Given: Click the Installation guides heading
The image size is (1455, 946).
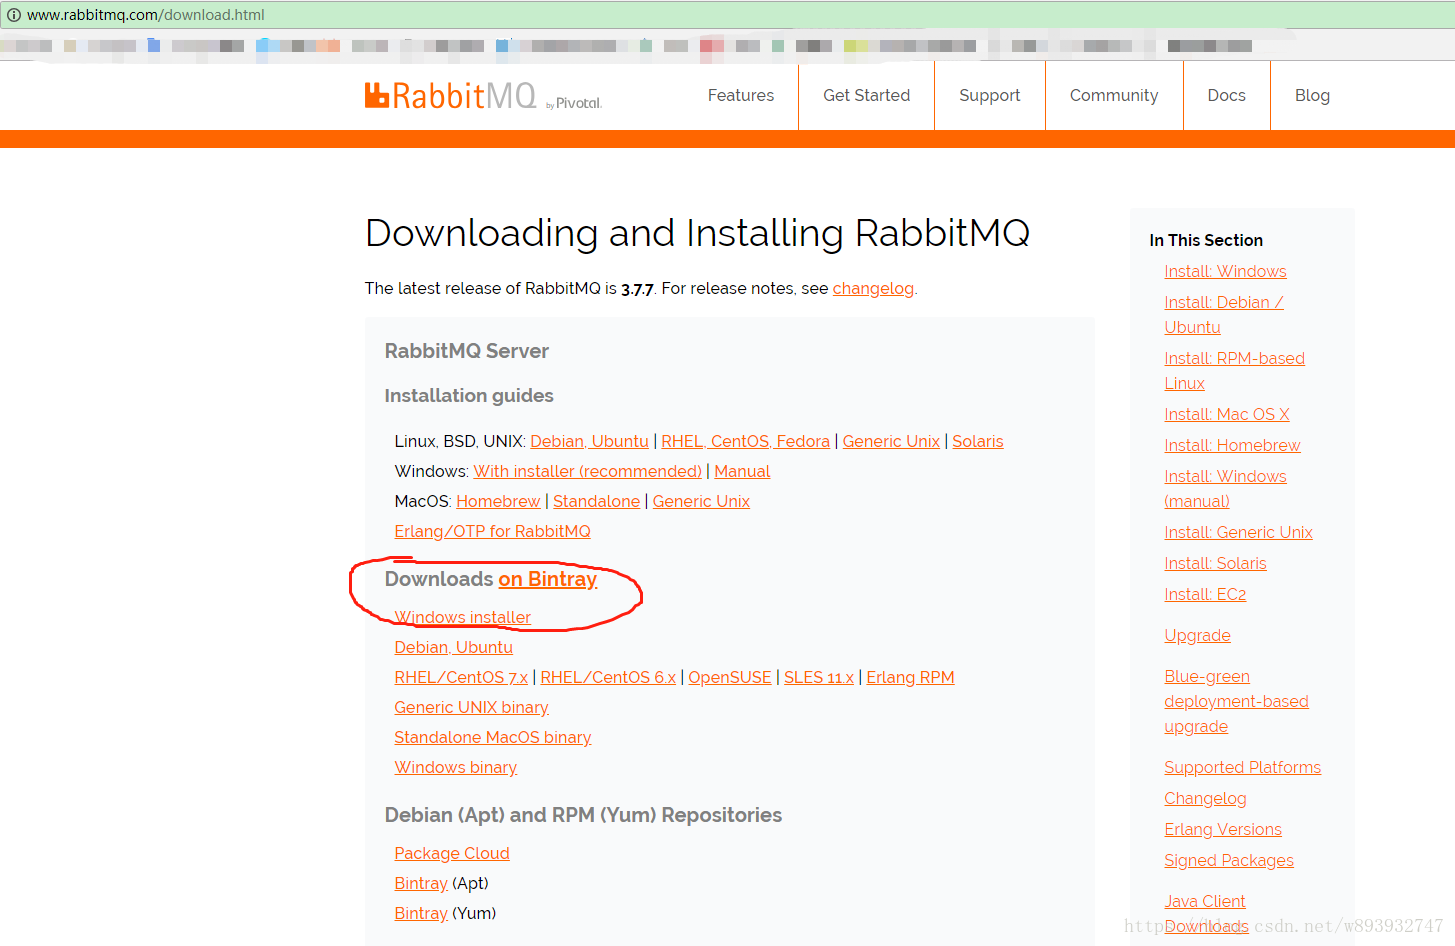Looking at the screenshot, I should [x=469, y=395].
